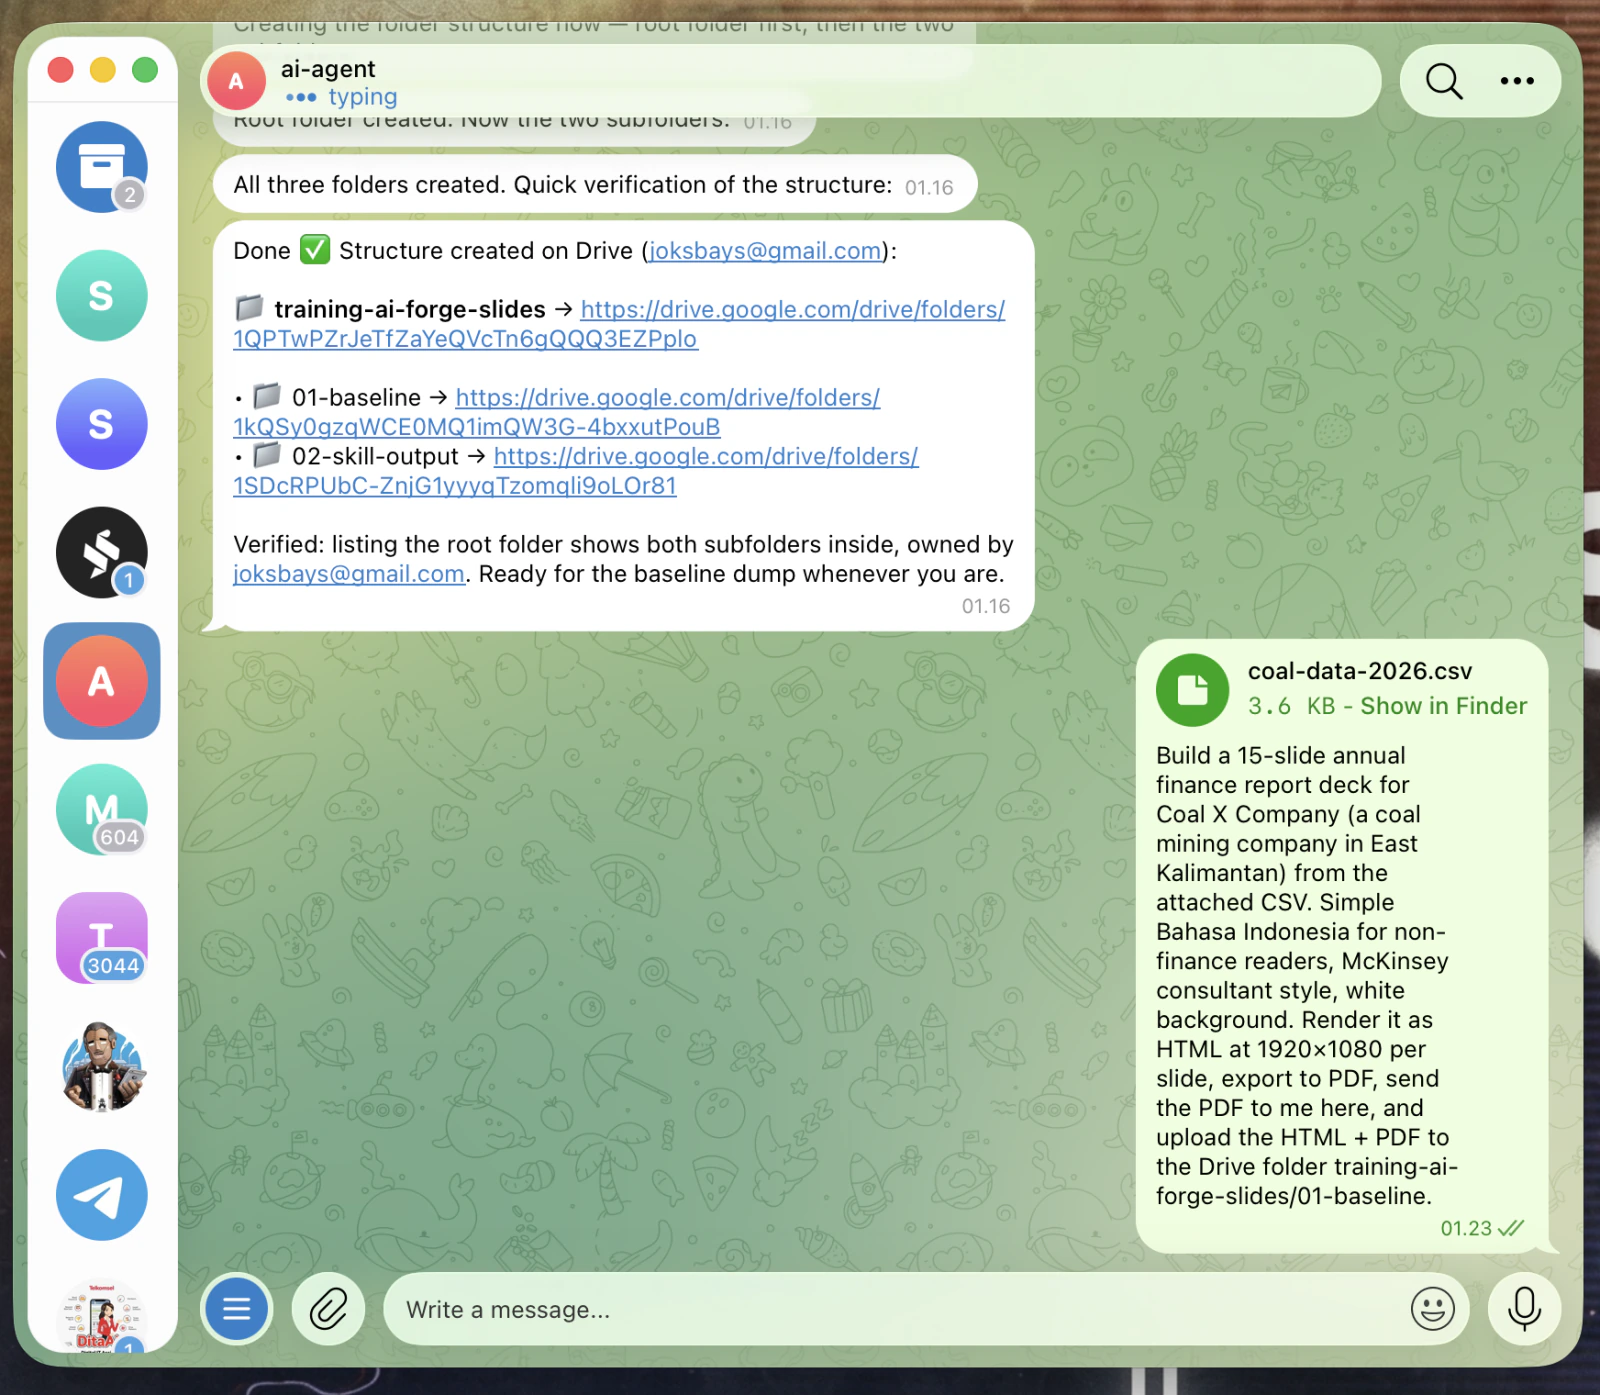Search within the ai-agent chat
The width and height of the screenshot is (1600, 1395).
(1444, 81)
